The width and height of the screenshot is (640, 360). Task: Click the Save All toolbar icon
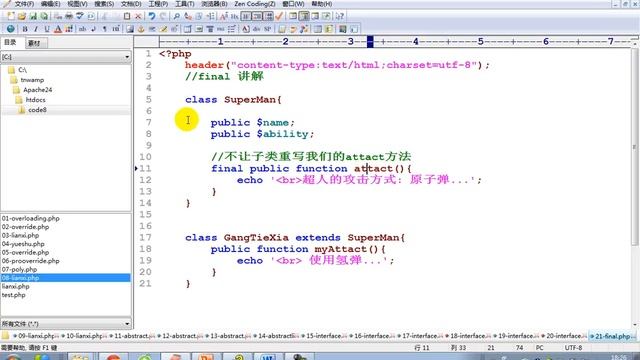point(44,16)
